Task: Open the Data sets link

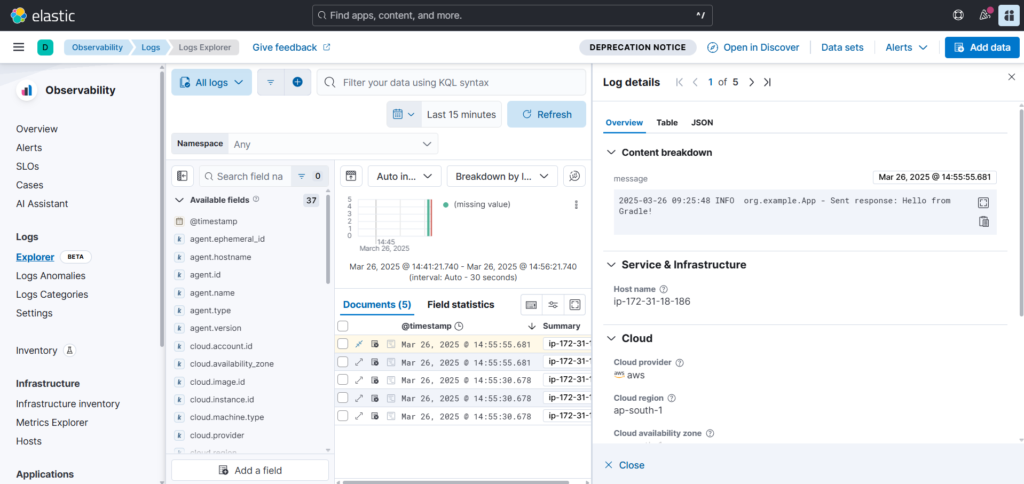Action: point(842,47)
